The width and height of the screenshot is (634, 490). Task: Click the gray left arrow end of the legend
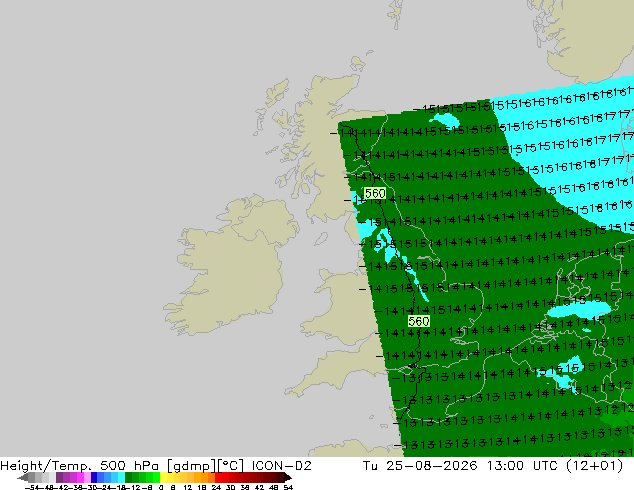point(23,477)
